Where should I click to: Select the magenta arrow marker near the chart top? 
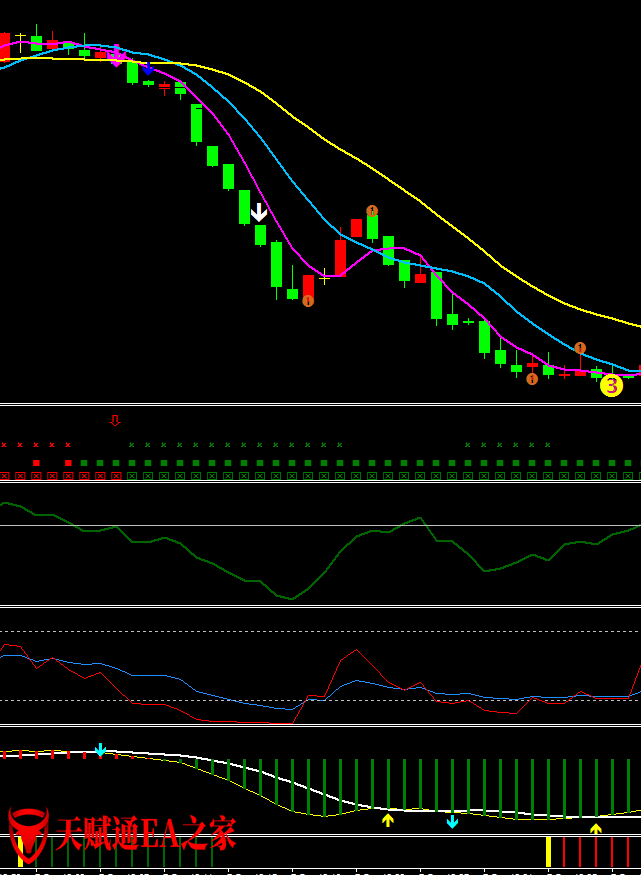[117, 56]
